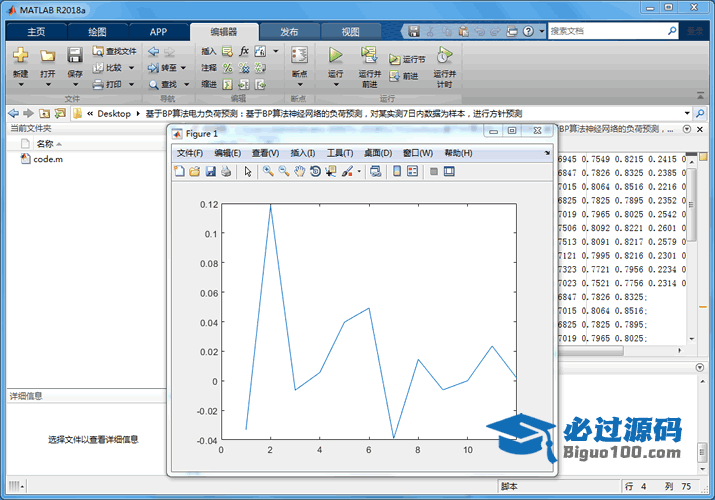
Task: Click Find Files (查找文件) in ribbon
Action: click(114, 51)
